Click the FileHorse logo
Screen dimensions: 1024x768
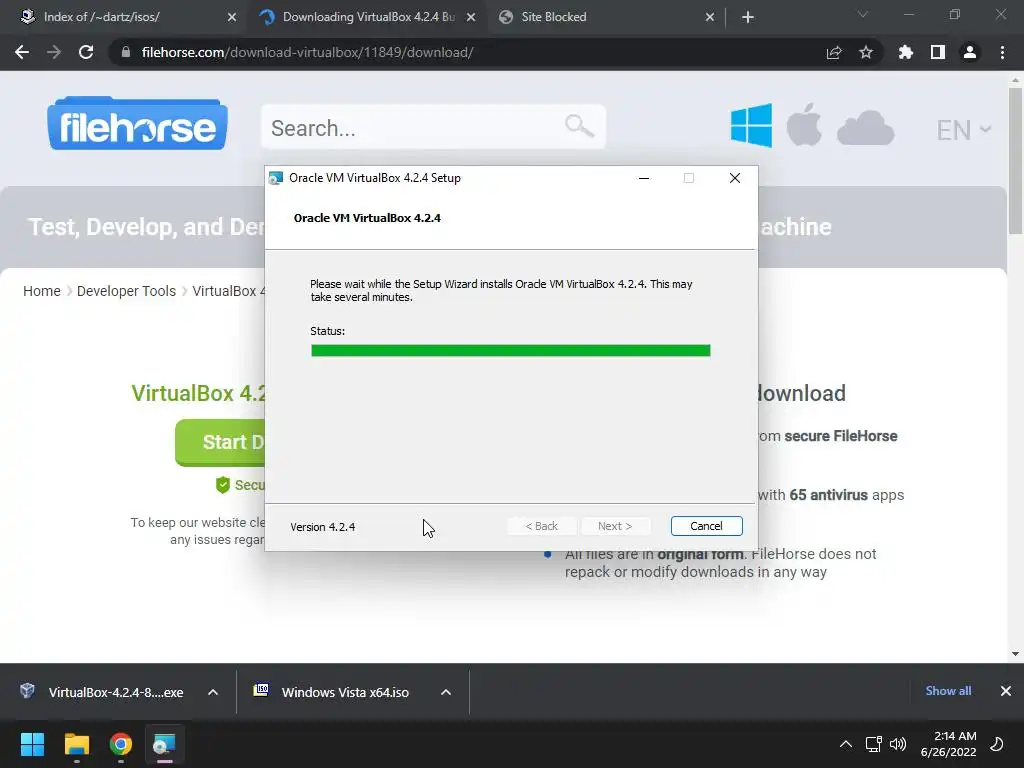pyautogui.click(x=137, y=124)
